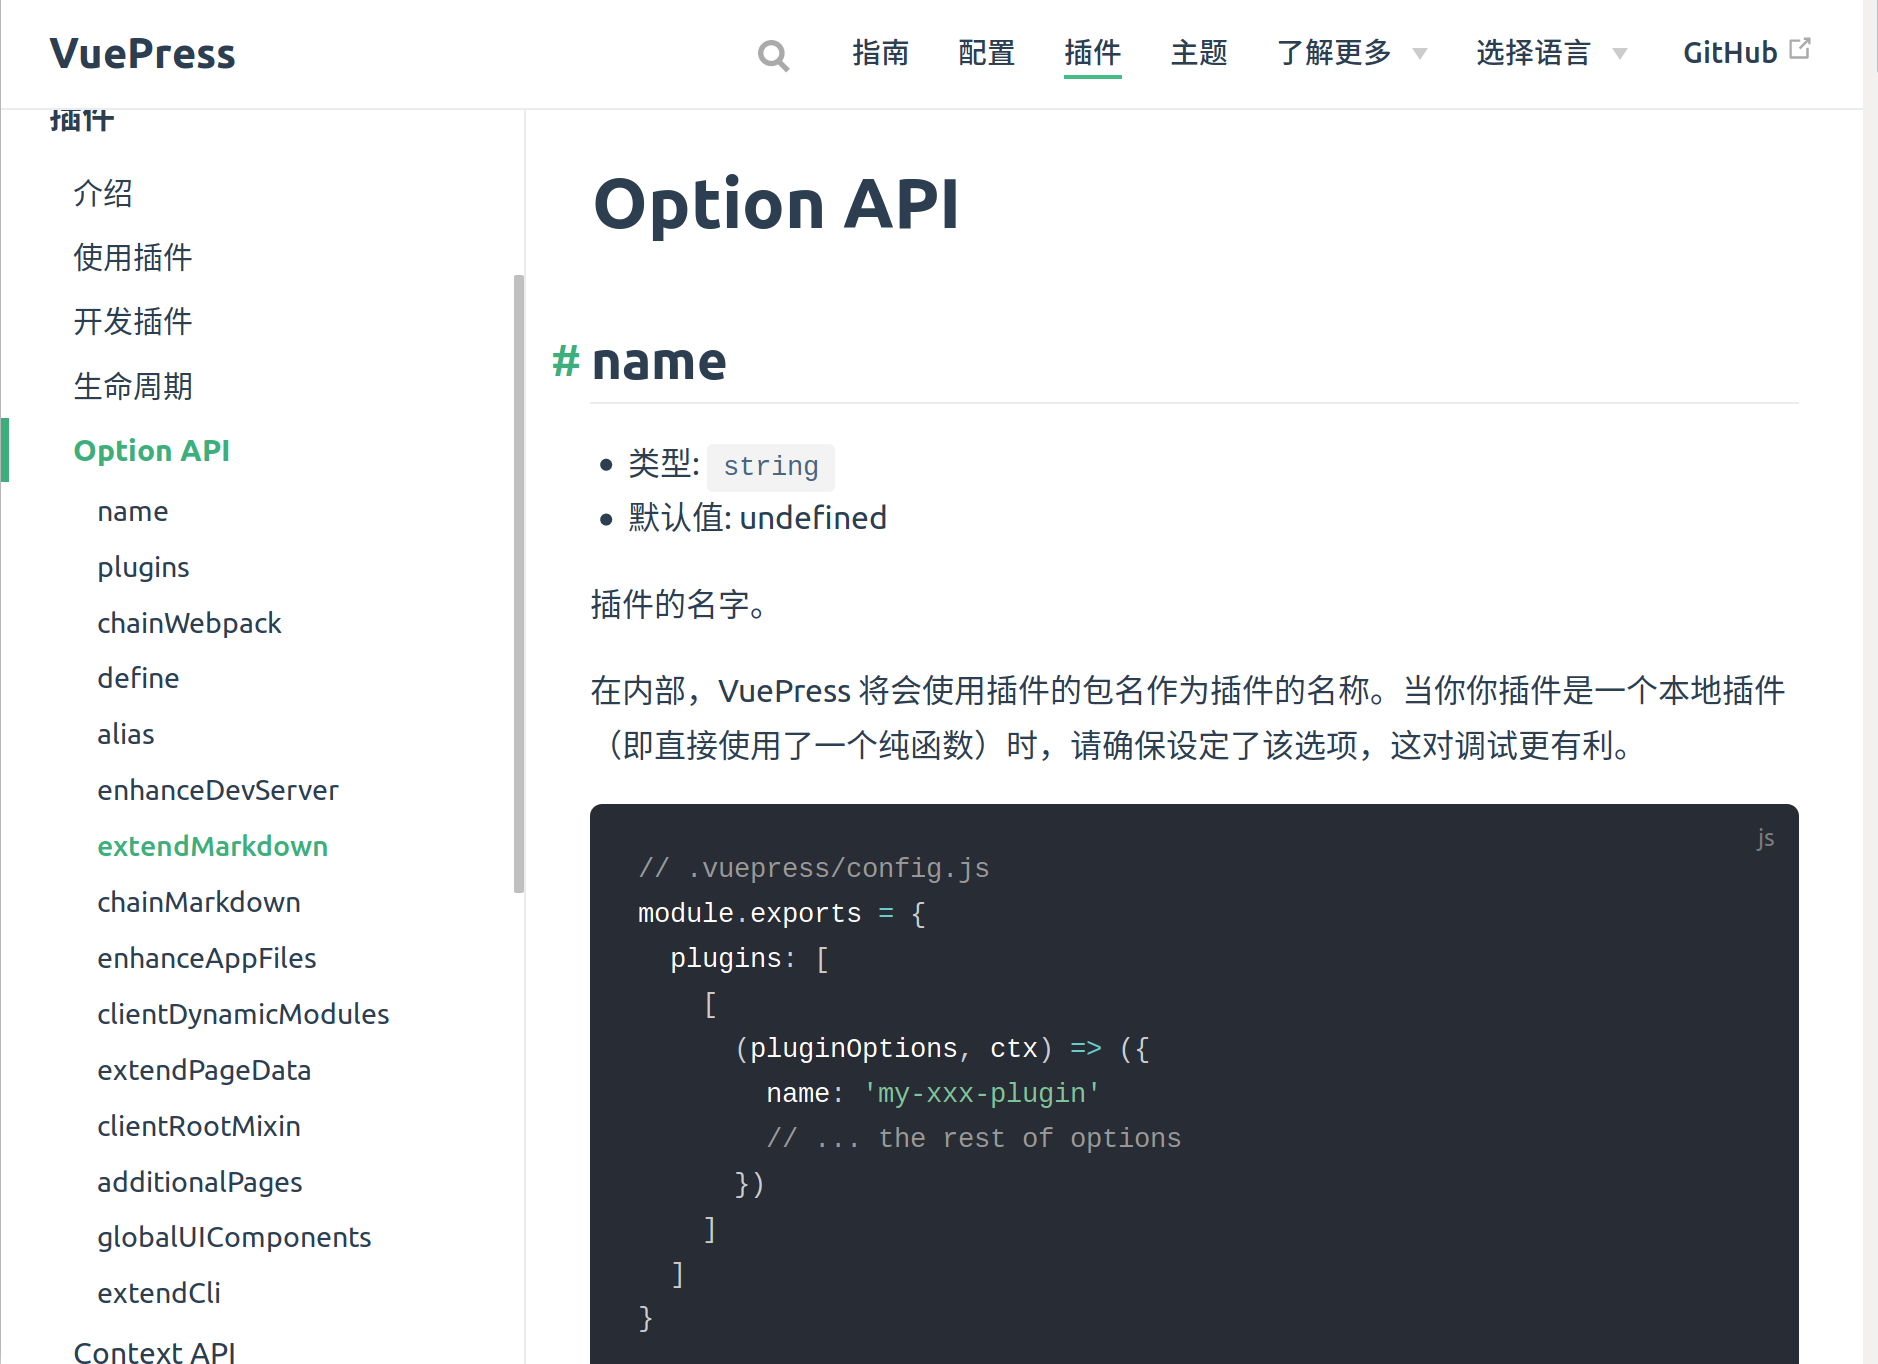The height and width of the screenshot is (1364, 1878).
Task: Click the VuePress home logo text
Action: pyautogui.click(x=143, y=54)
